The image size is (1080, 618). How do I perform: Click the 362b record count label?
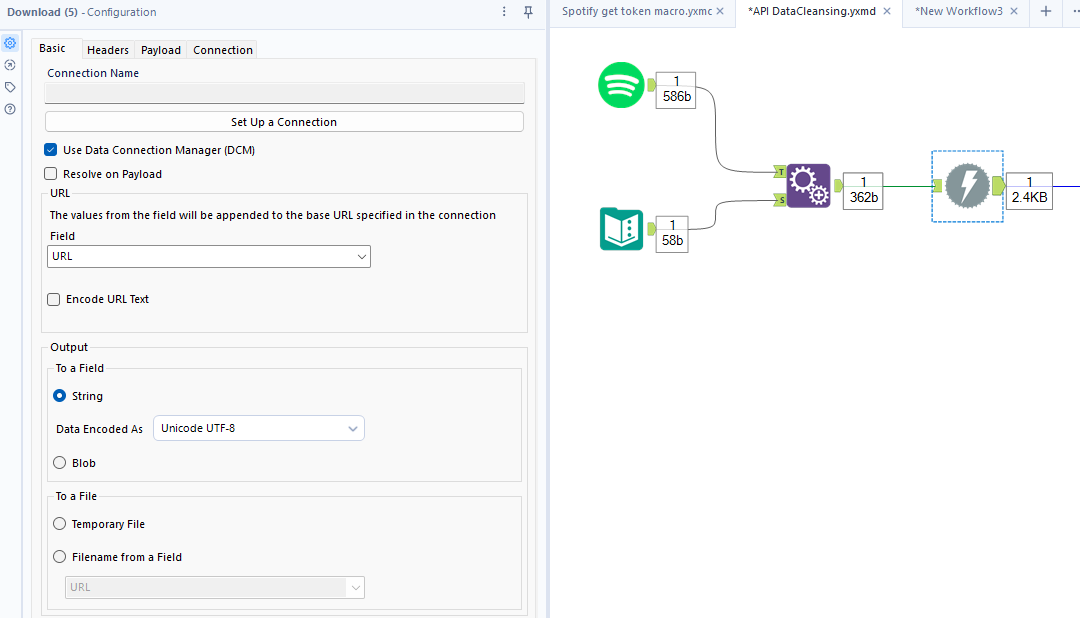coord(863,190)
